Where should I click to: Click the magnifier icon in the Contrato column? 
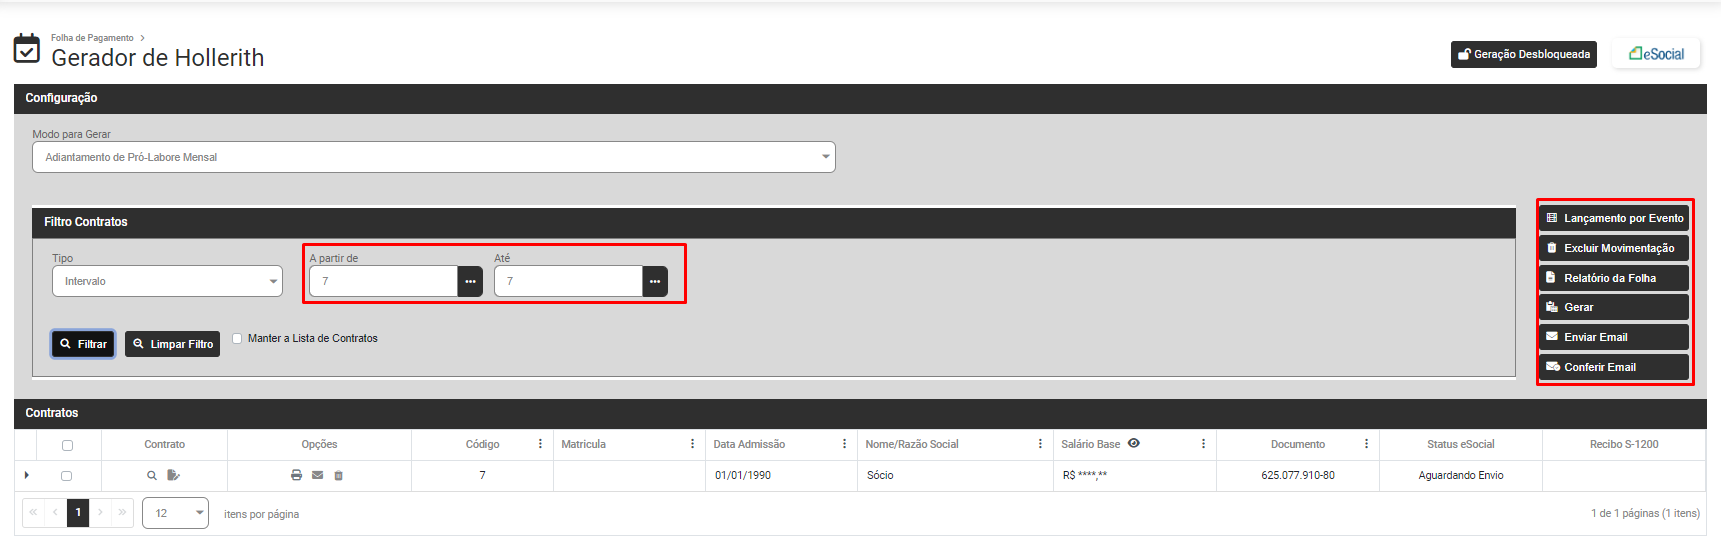152,476
